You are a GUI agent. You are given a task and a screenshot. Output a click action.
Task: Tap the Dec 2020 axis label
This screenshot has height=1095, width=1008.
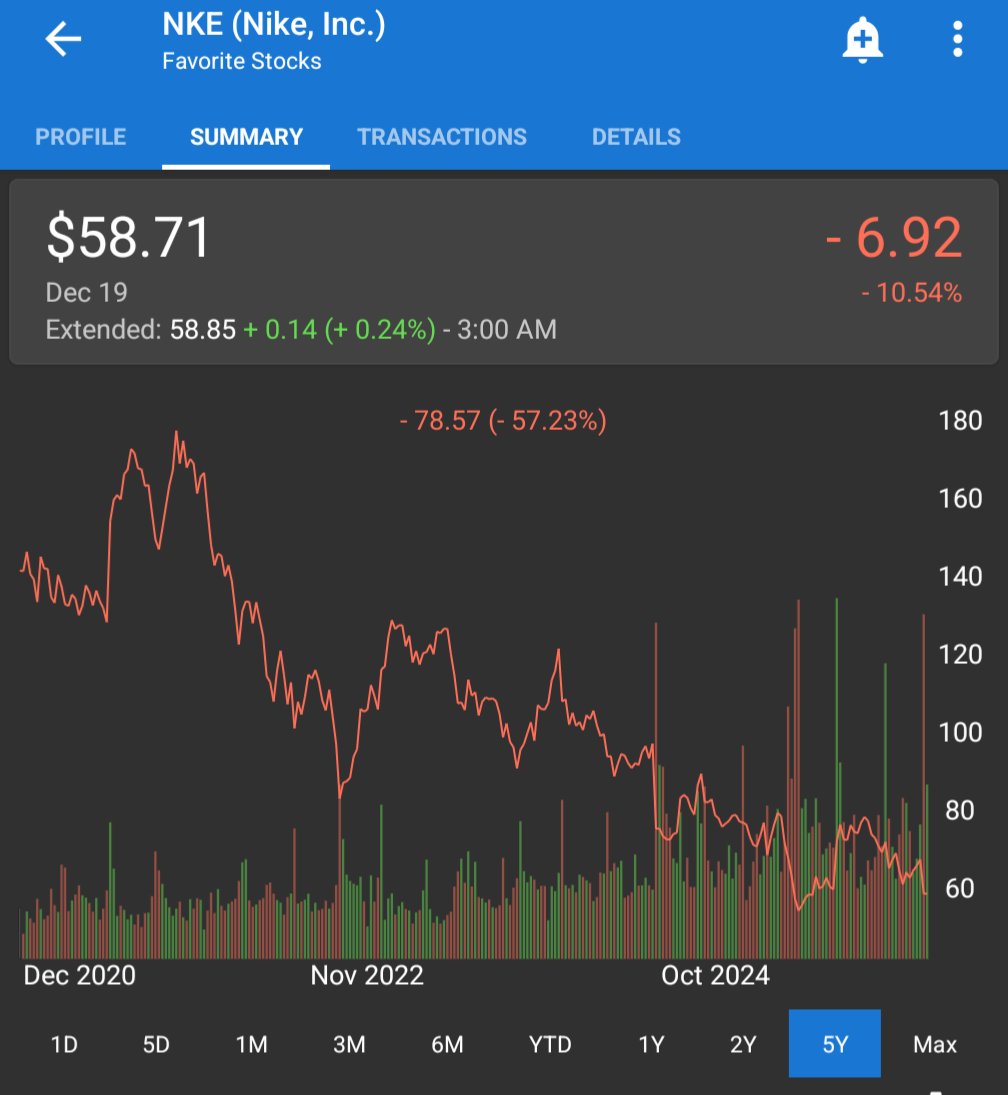tap(80, 976)
